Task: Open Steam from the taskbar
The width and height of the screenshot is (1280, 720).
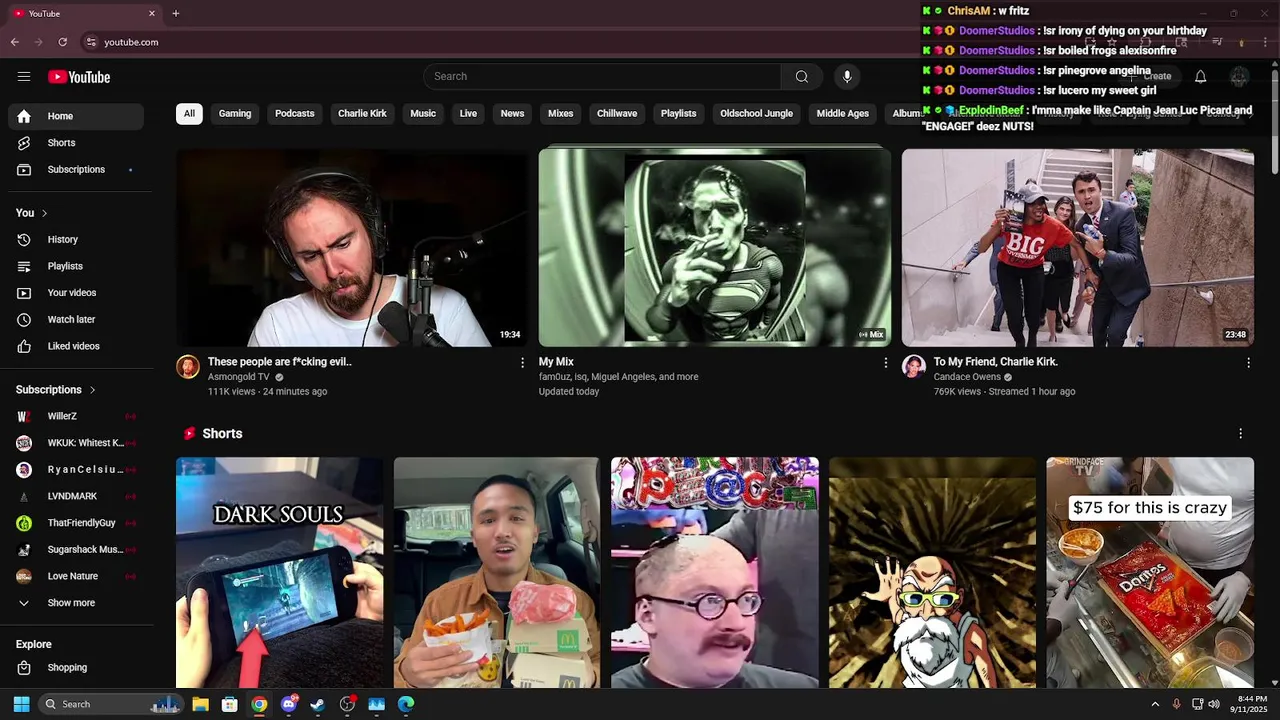Action: click(318, 704)
